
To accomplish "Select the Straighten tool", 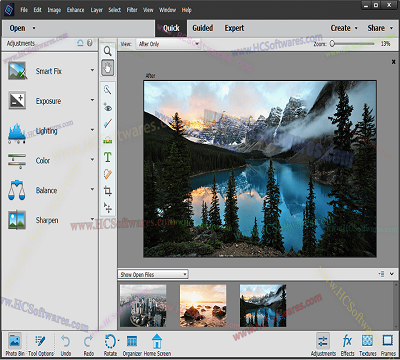I will pyautogui.click(x=107, y=140).
